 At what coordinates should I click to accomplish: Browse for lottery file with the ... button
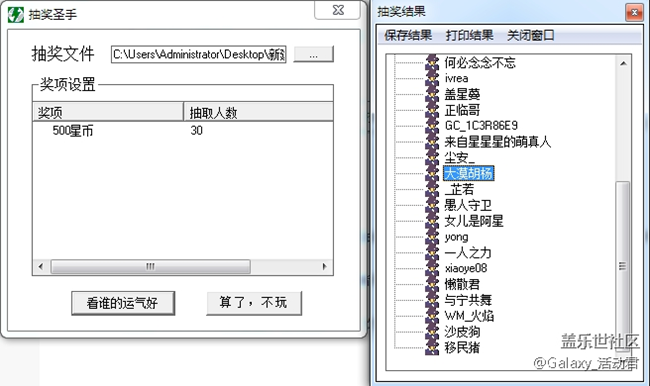pos(313,54)
